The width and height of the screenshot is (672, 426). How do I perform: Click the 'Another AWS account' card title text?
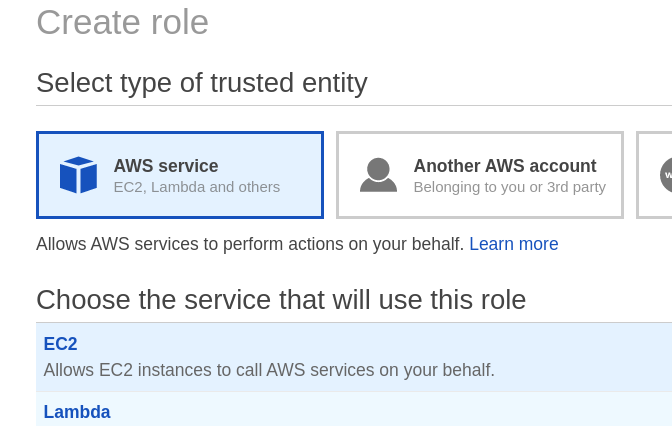tap(505, 166)
